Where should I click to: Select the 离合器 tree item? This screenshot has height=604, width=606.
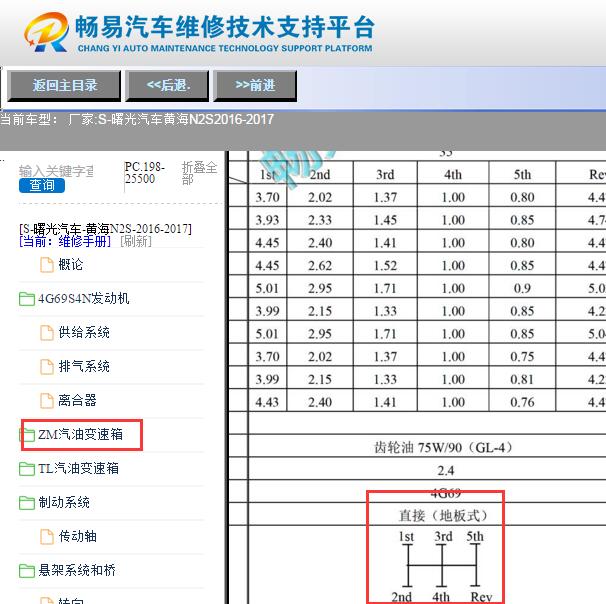point(77,401)
